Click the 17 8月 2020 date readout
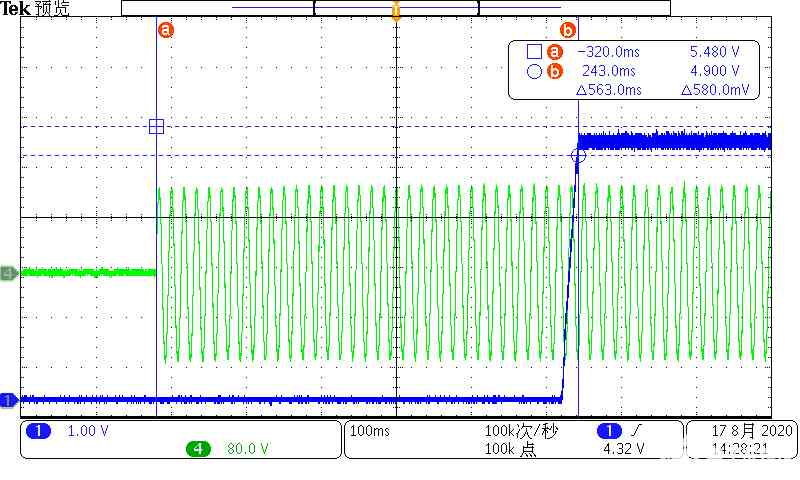 pos(752,432)
